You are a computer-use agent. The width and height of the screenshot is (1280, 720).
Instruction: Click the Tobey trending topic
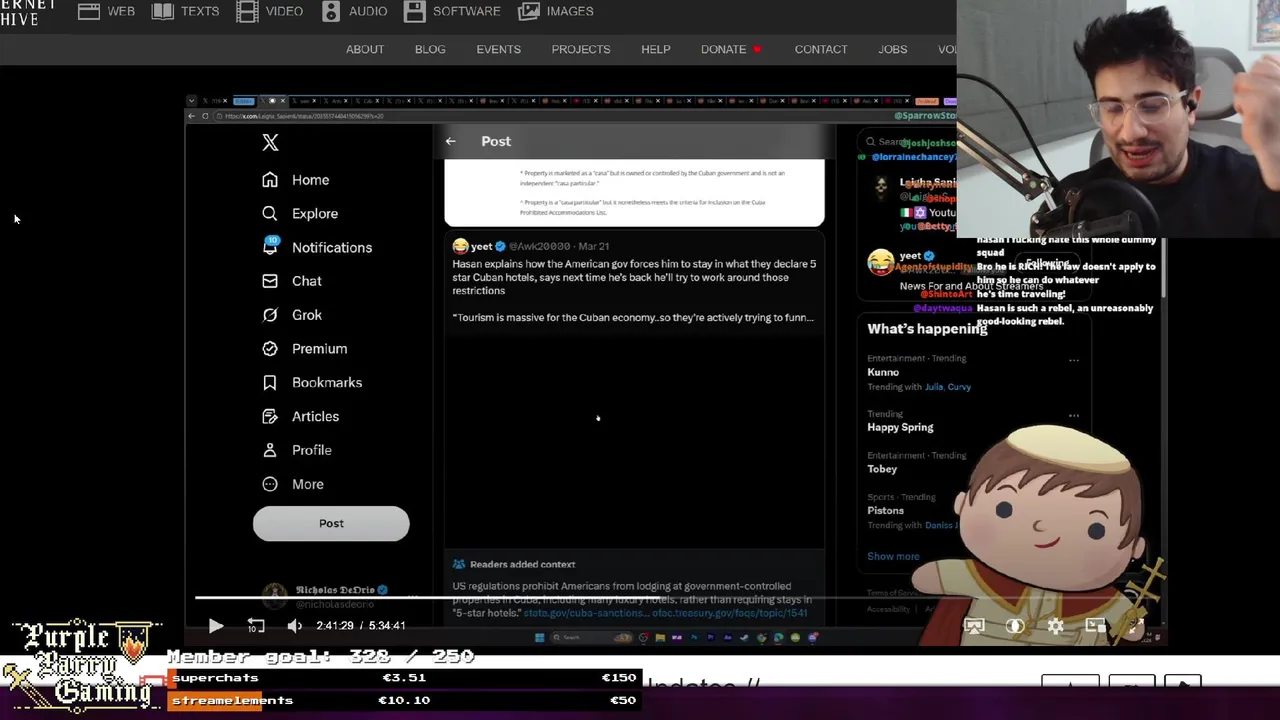tap(882, 469)
